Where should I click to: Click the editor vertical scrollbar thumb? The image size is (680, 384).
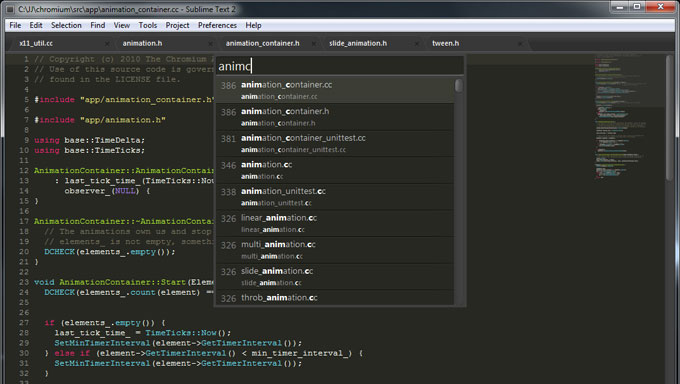tap(669, 117)
